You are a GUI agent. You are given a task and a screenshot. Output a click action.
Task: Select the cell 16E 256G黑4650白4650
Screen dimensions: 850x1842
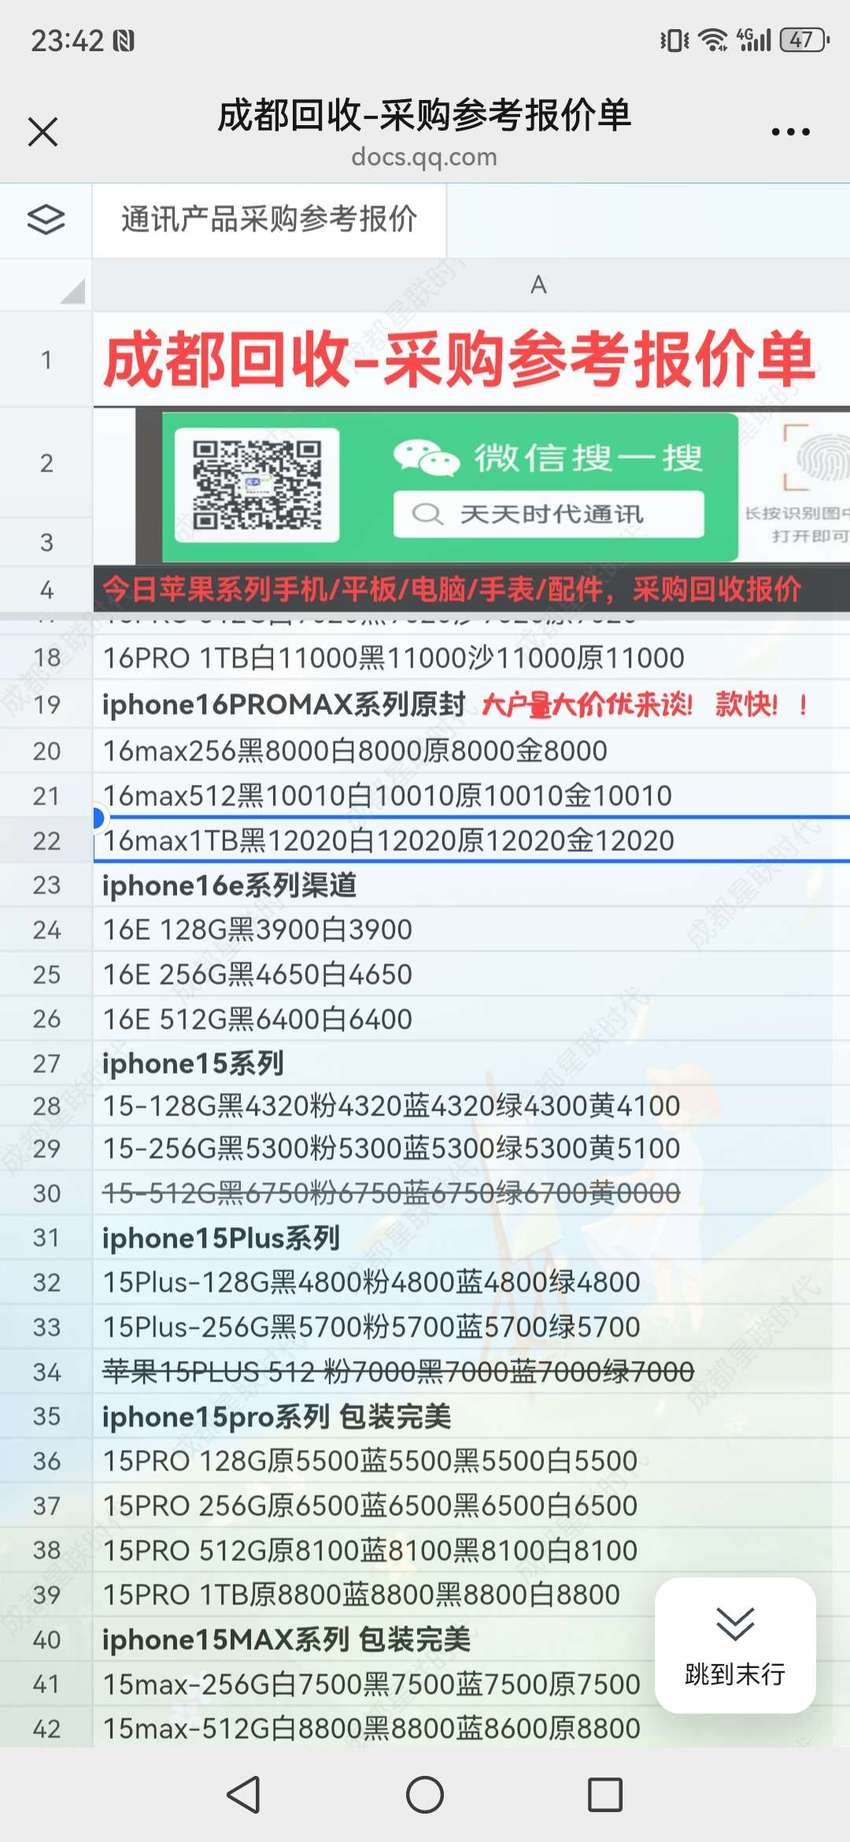(471, 974)
